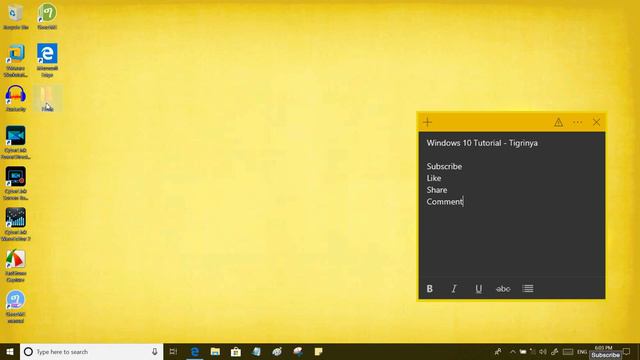640x360 pixels.
Task: Show hidden system tray icons
Action: [x=513, y=352]
